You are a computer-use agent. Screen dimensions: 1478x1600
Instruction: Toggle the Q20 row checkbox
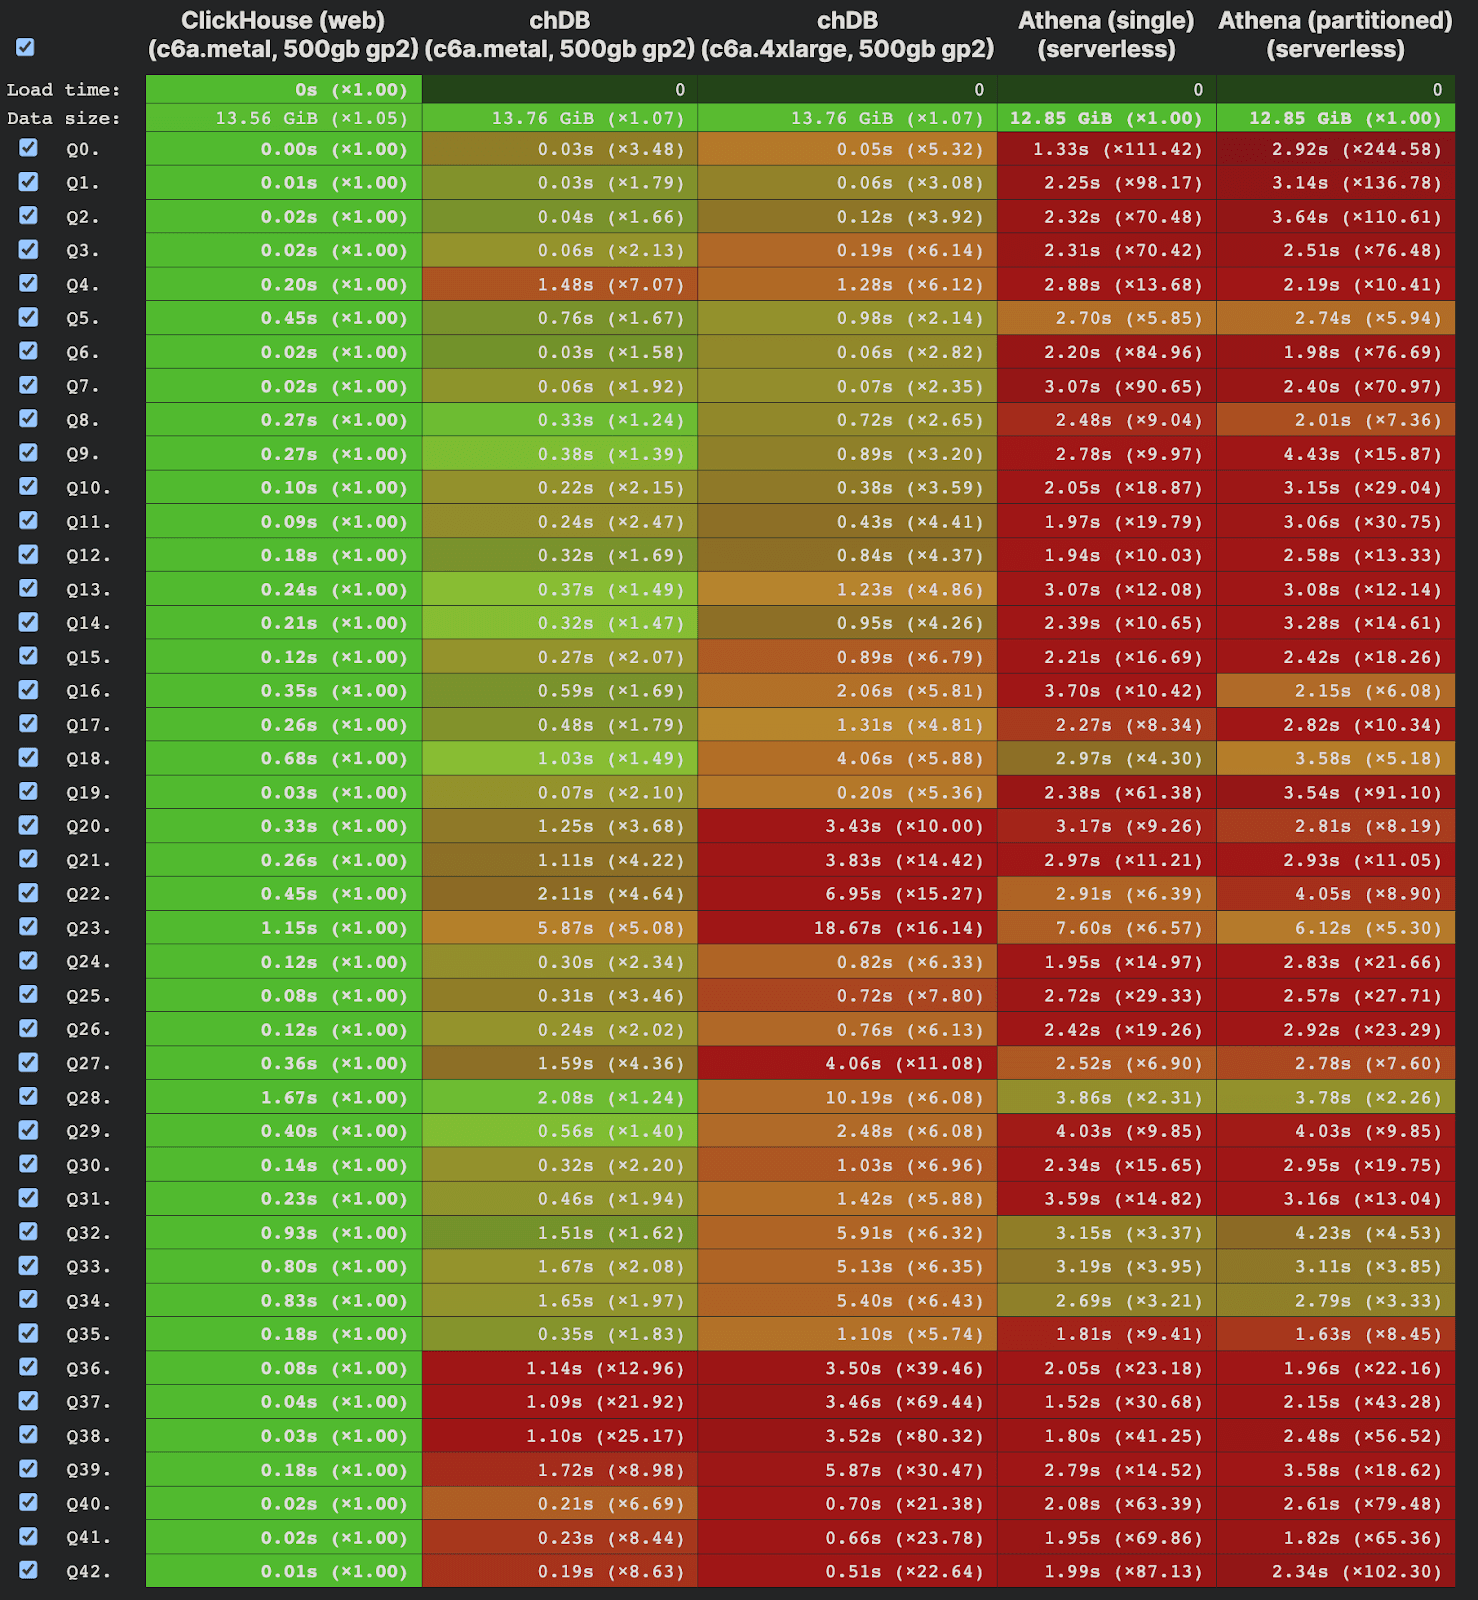28,825
